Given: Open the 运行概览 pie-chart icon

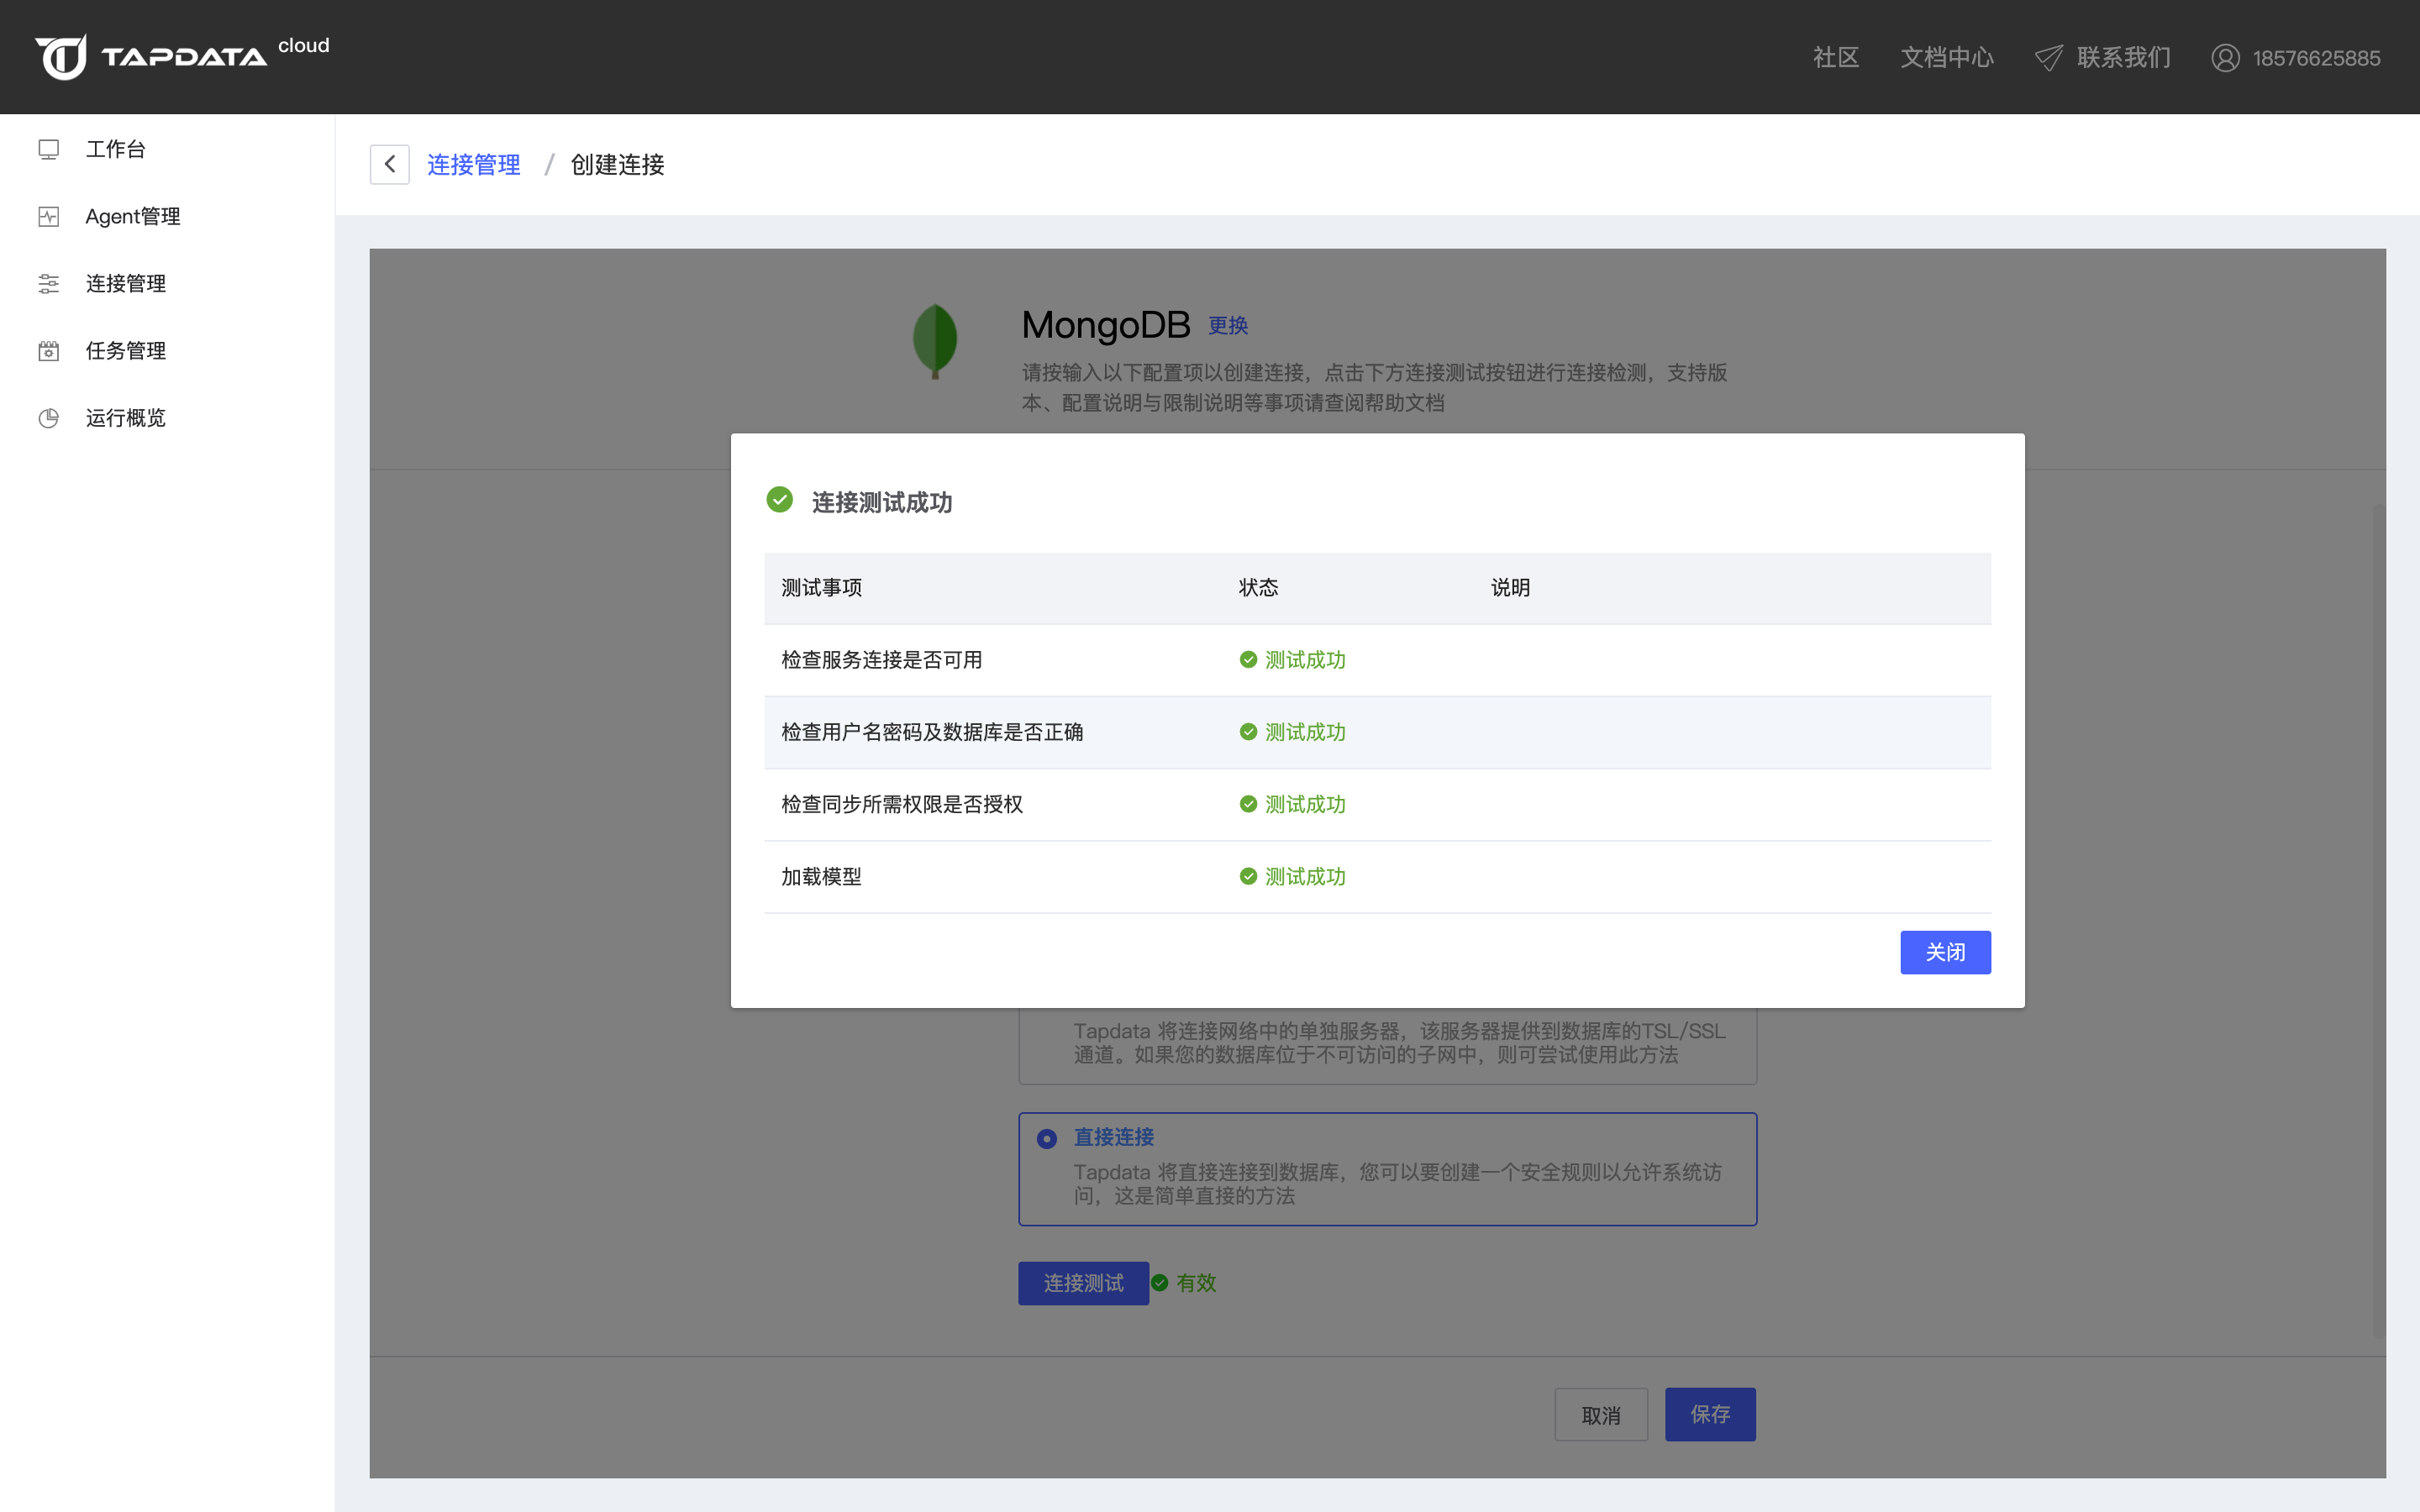Looking at the screenshot, I should pyautogui.click(x=49, y=417).
